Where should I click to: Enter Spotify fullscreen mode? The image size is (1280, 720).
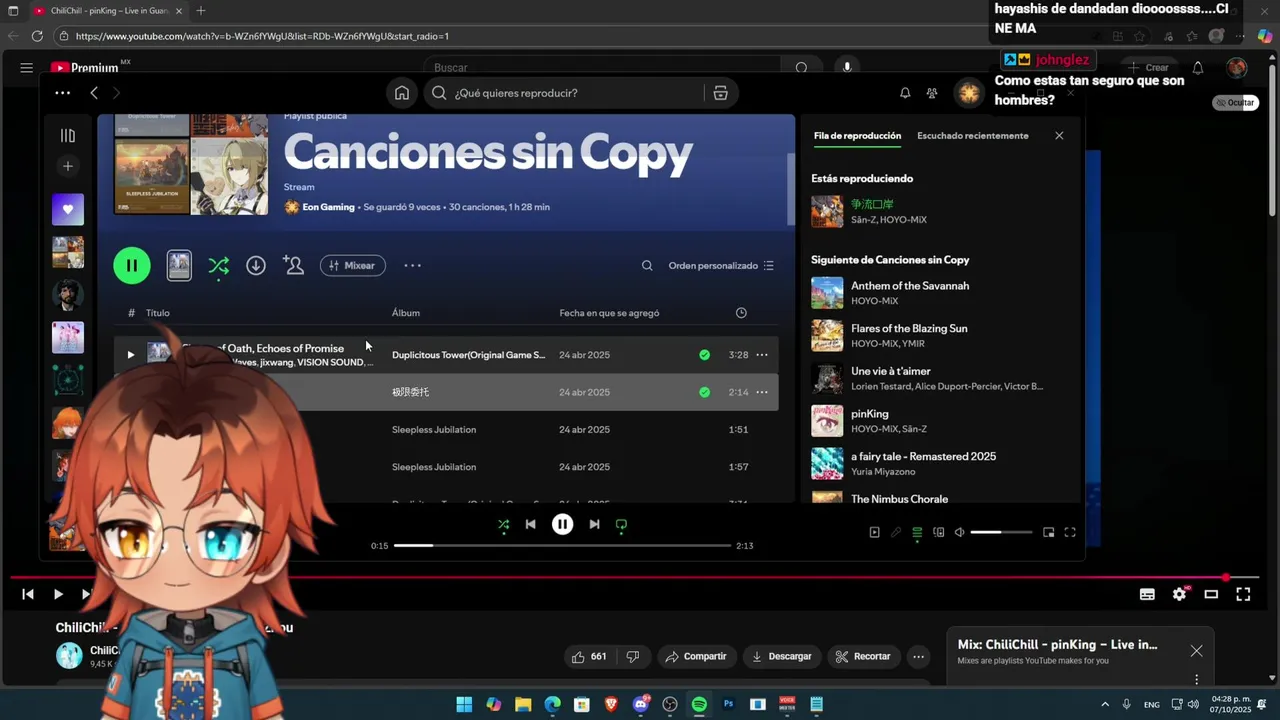coord(1070,533)
